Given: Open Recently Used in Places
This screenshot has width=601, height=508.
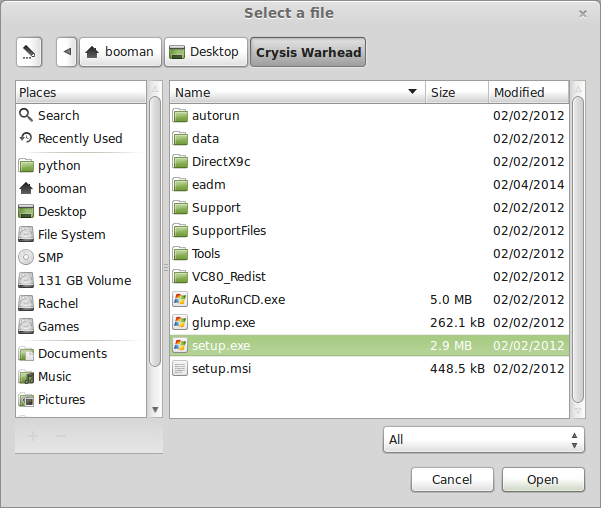Looking at the screenshot, I should click(81, 138).
